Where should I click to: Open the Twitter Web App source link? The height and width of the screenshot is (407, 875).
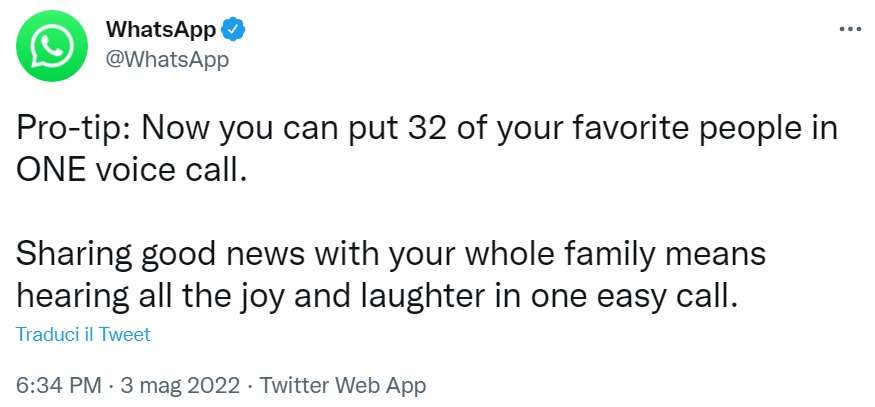click(343, 386)
